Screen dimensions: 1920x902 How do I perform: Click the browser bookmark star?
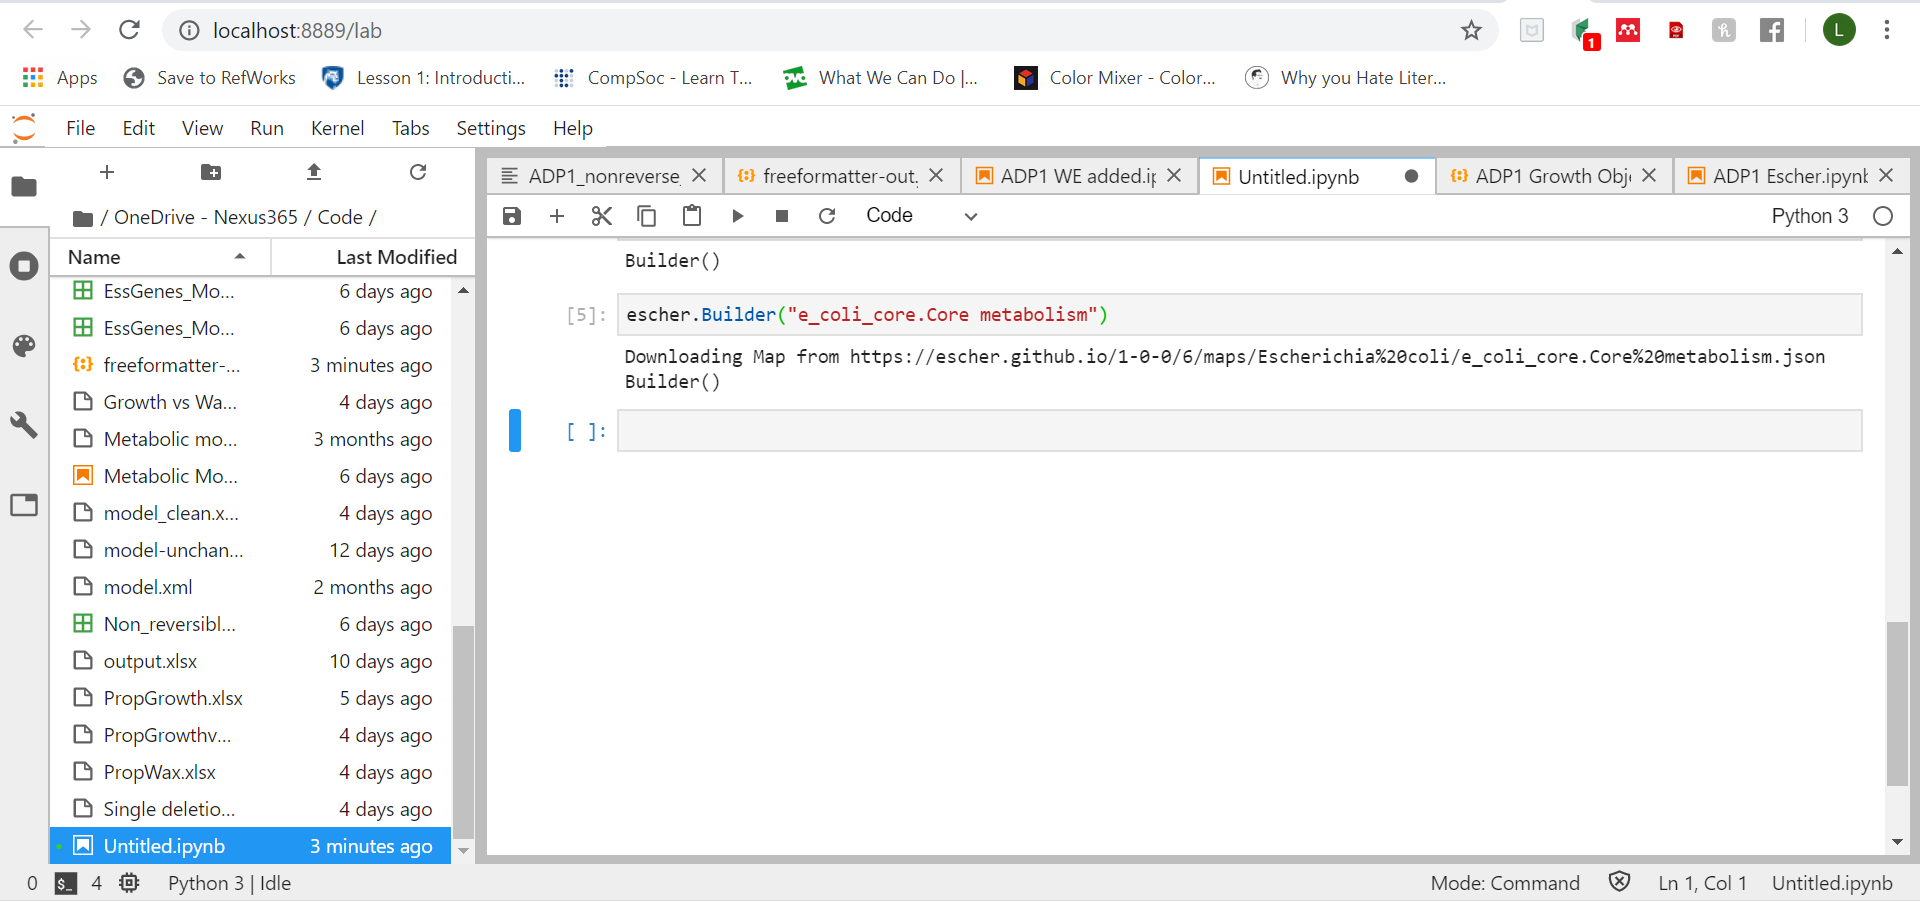(1470, 30)
